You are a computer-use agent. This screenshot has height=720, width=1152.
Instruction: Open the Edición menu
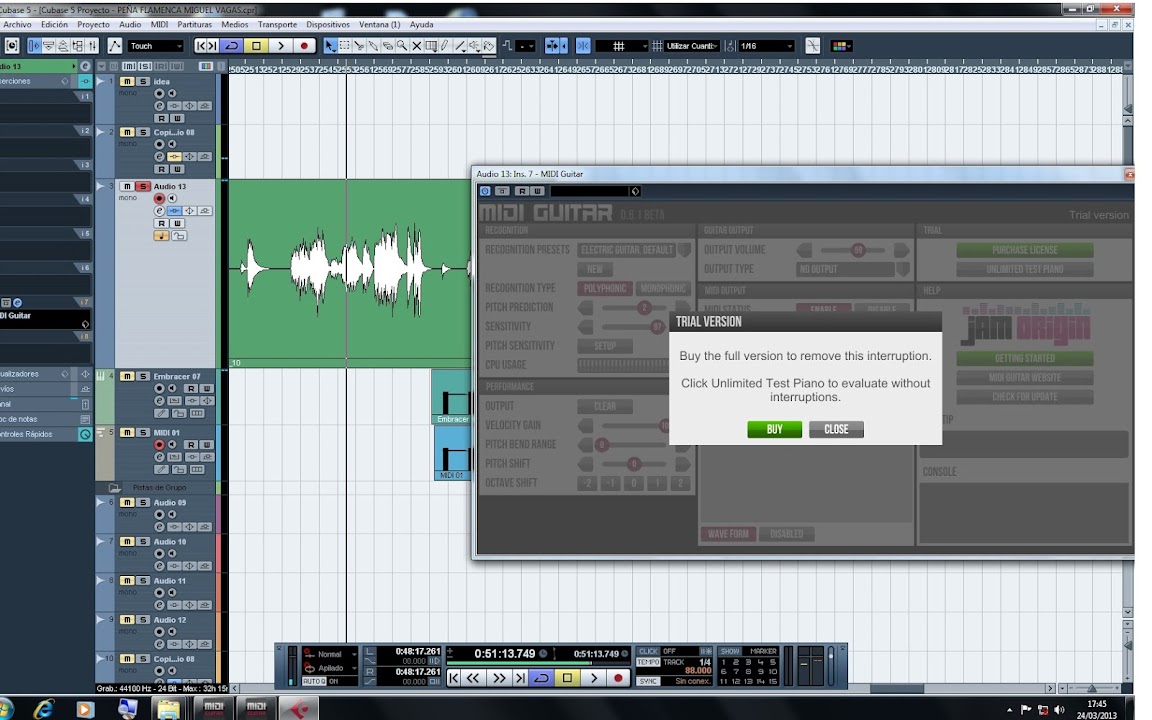click(x=54, y=24)
